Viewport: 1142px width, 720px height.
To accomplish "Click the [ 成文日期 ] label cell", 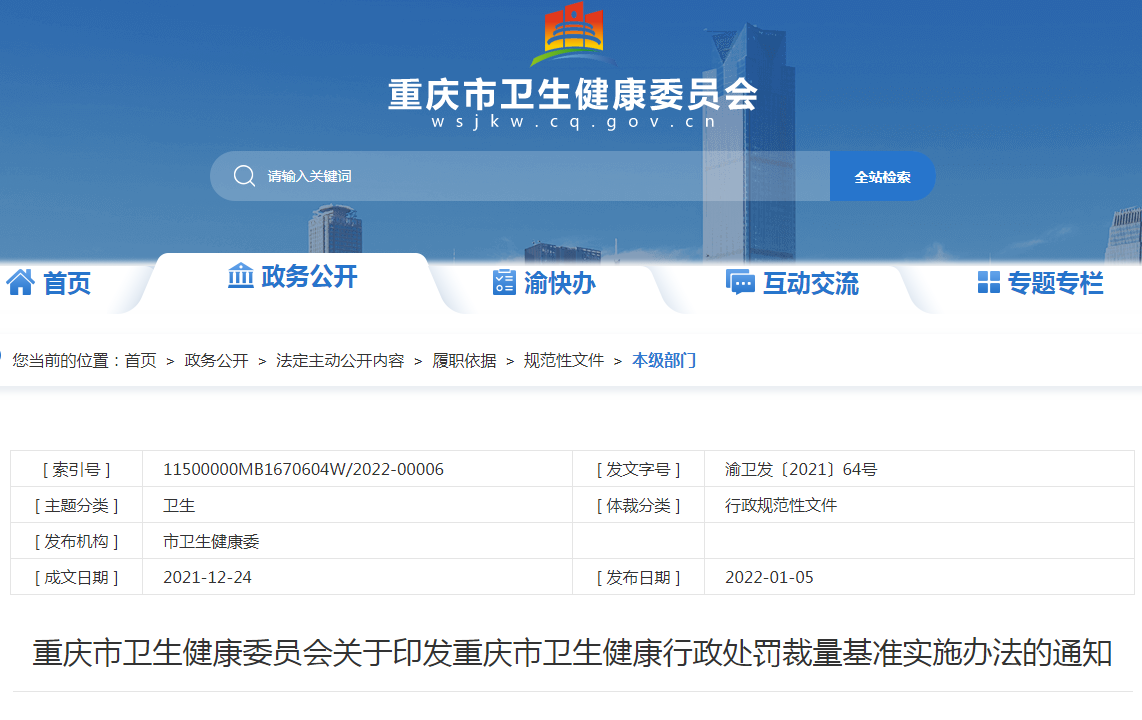I will coord(76,577).
